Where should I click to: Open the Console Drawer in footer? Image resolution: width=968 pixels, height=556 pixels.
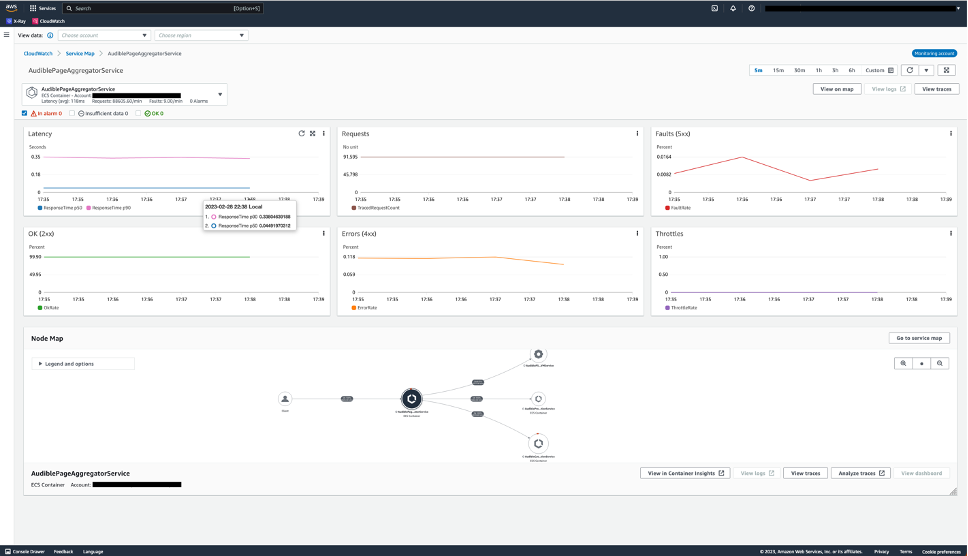pos(25,552)
